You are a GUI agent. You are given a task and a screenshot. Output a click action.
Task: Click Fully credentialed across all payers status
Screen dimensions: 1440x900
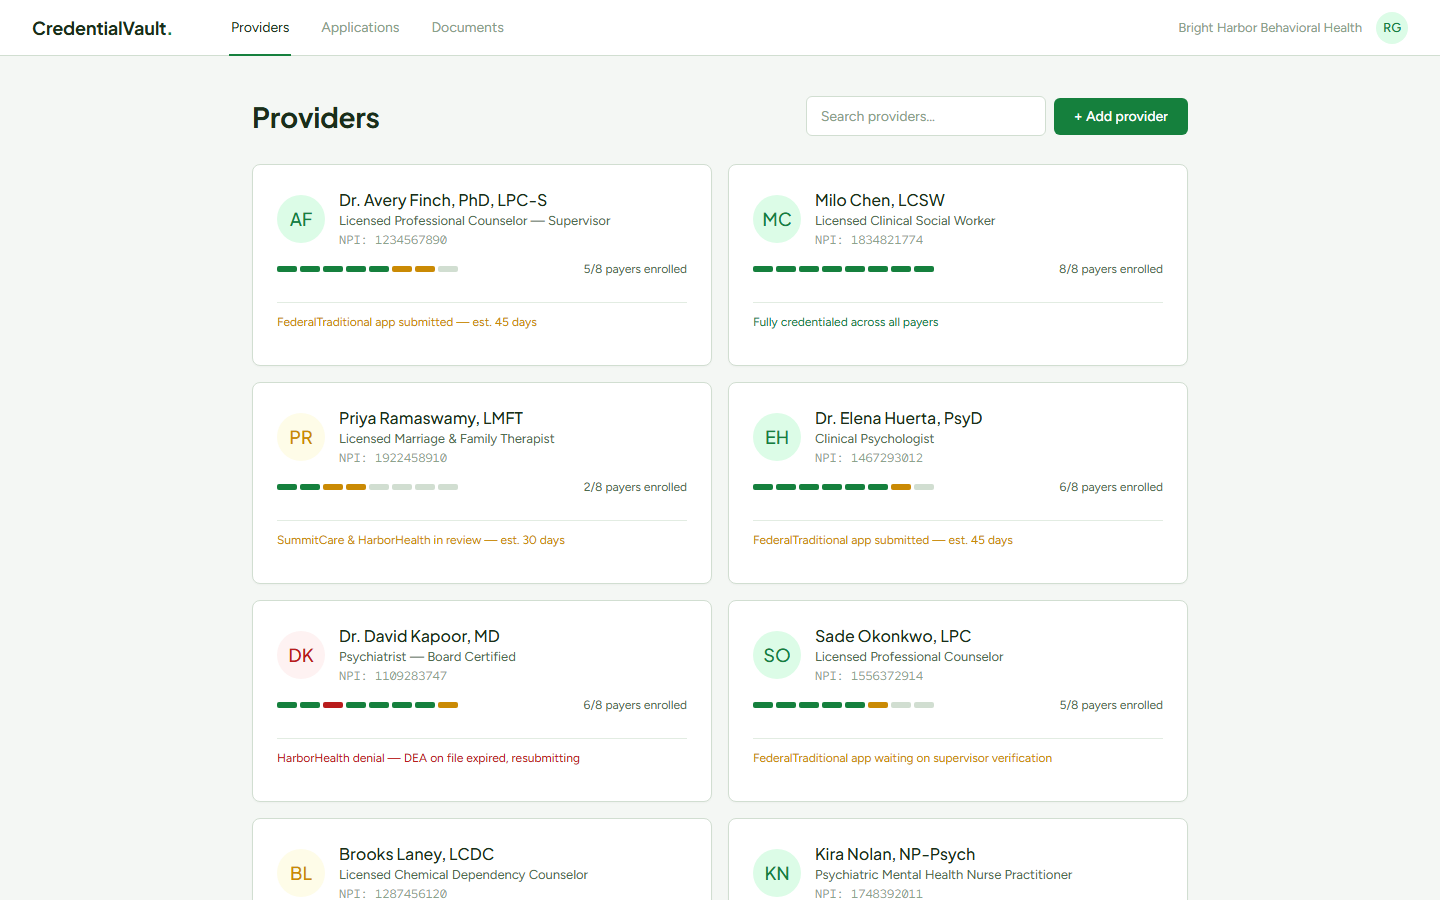(846, 322)
